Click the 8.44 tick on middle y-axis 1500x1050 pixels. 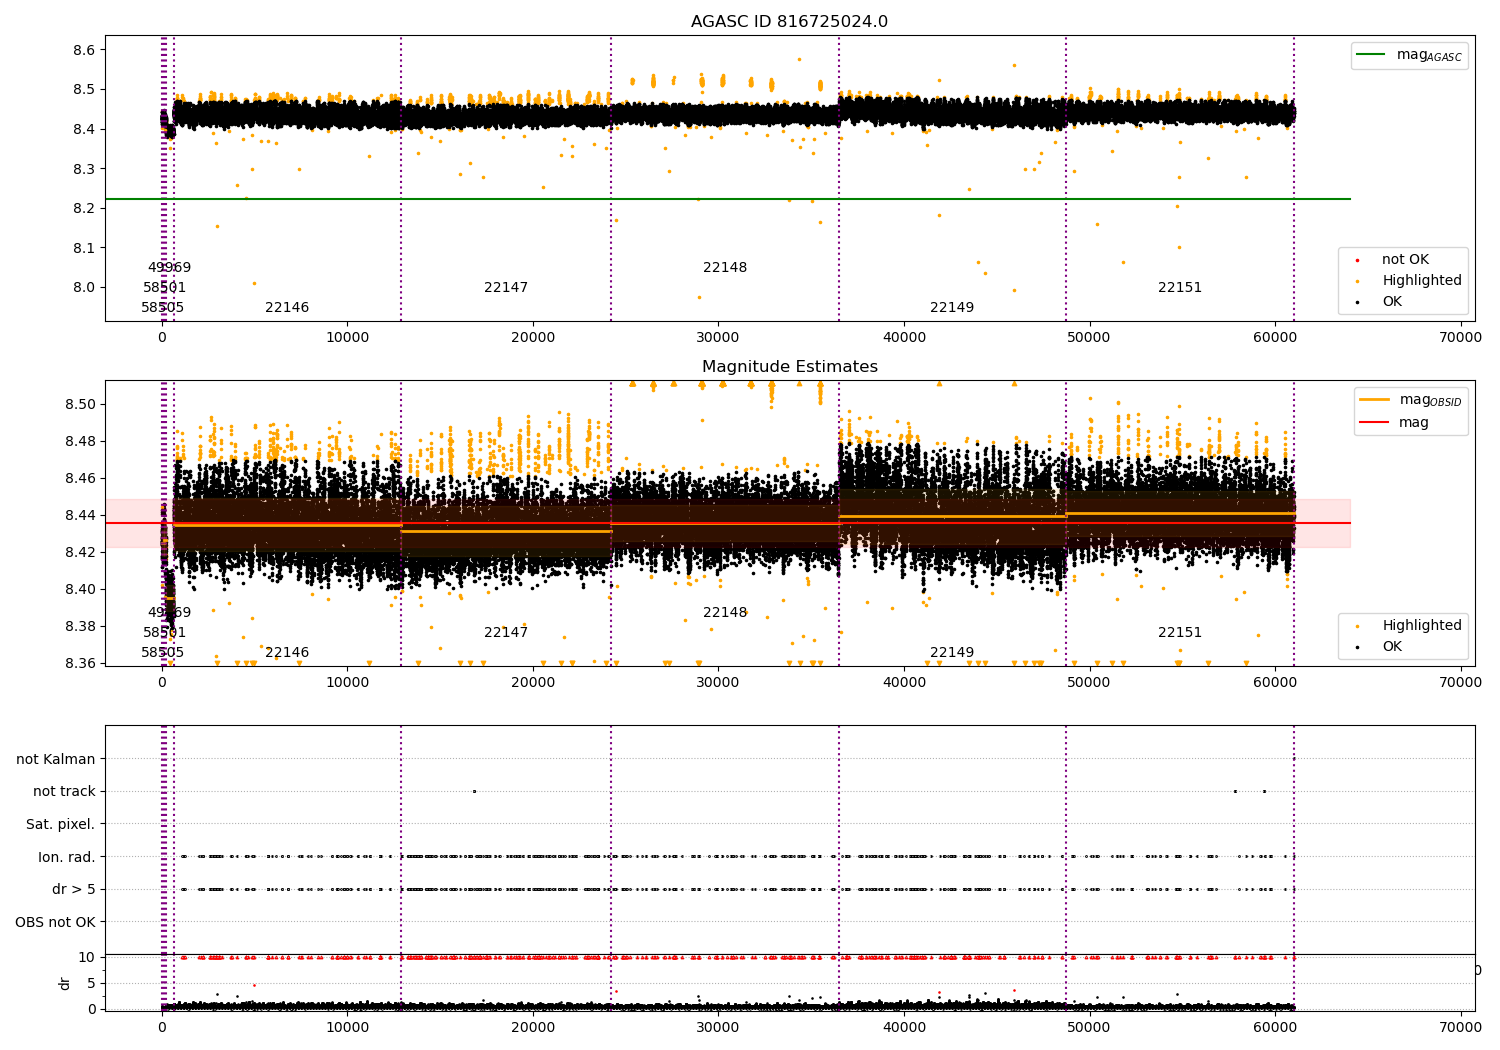[x=80, y=515]
